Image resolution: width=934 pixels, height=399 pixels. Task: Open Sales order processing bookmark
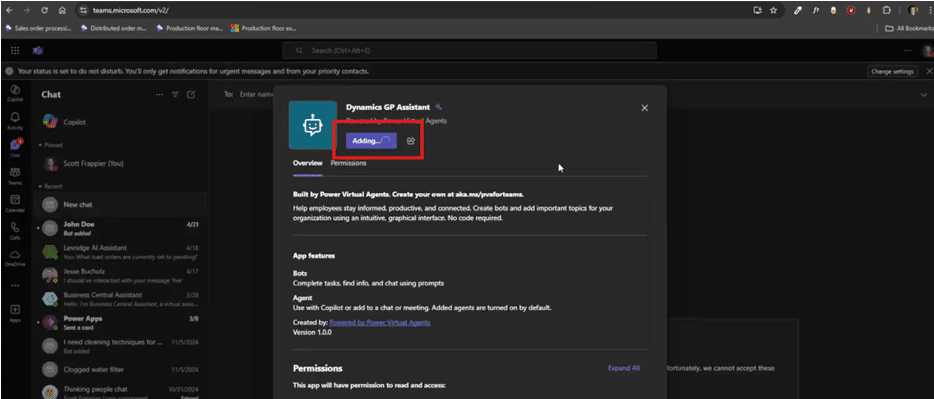click(x=38, y=28)
